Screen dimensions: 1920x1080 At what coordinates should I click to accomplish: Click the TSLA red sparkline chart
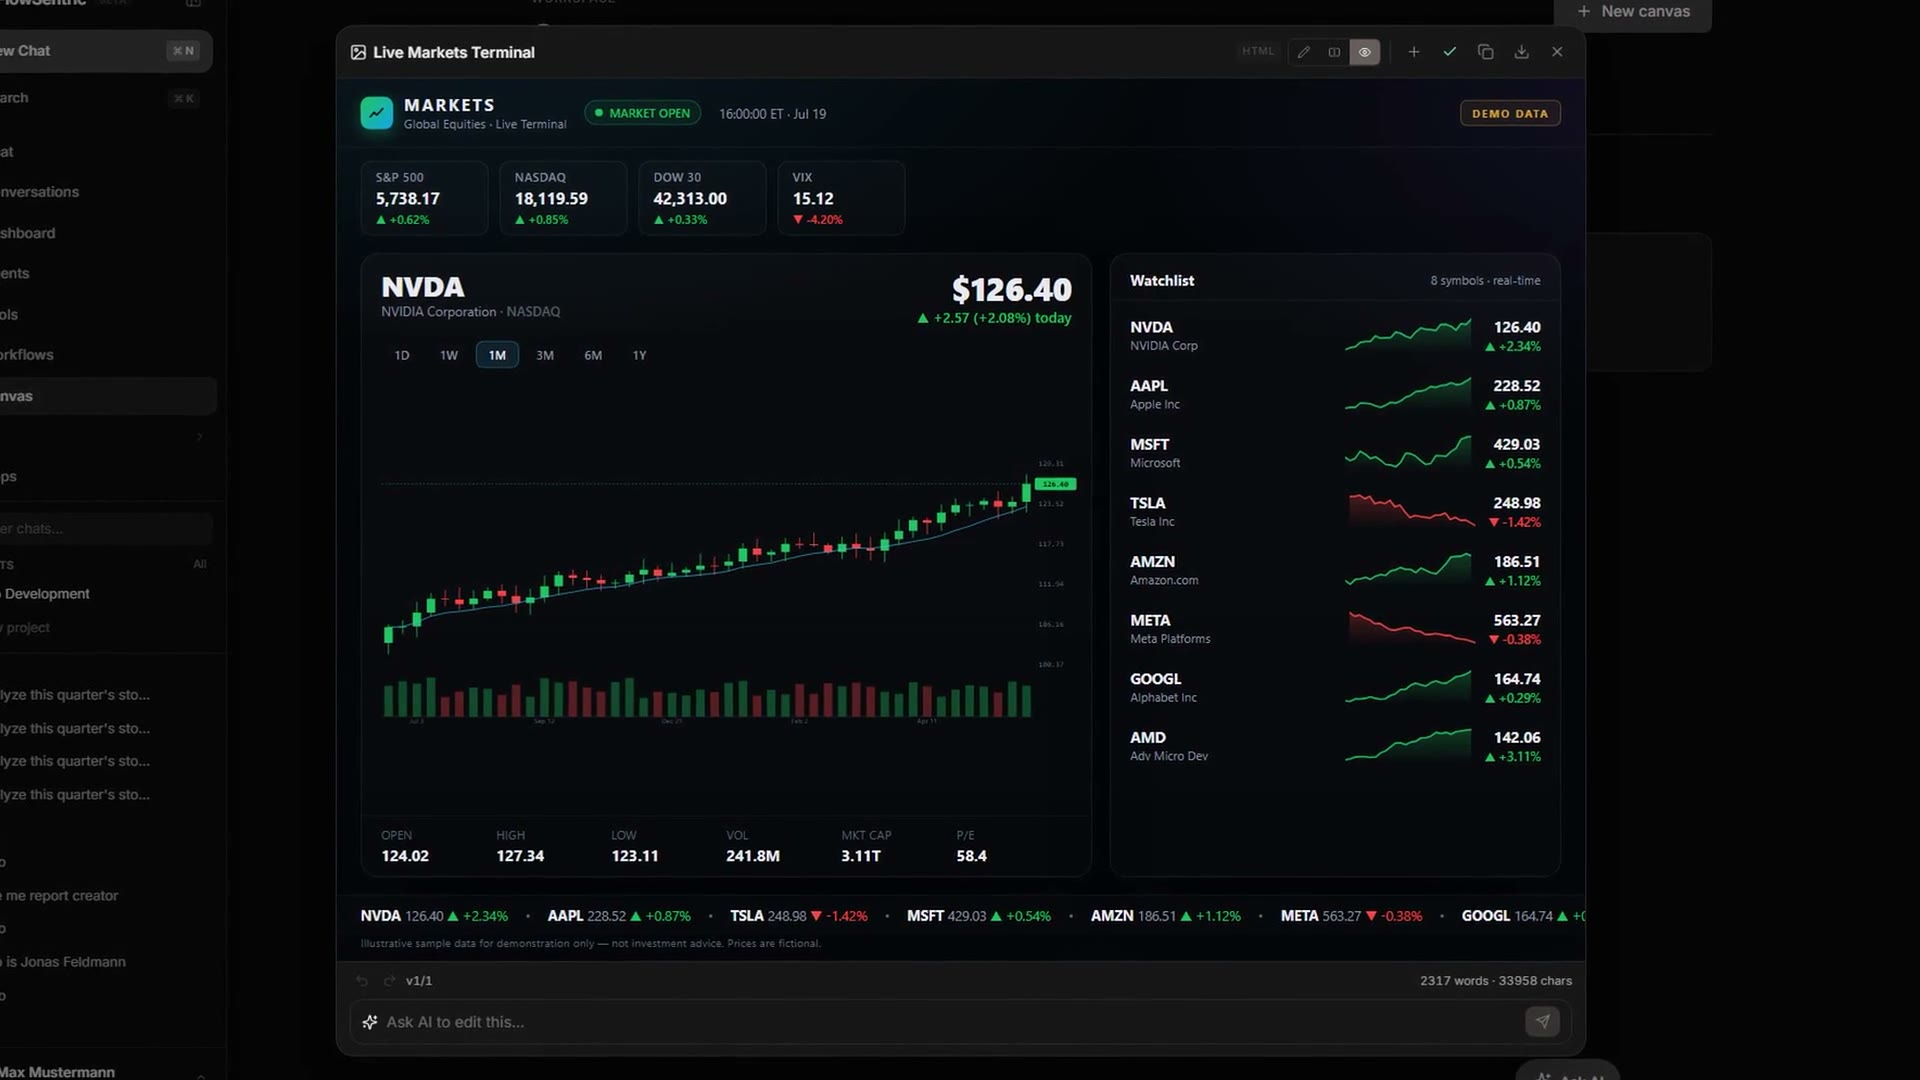click(1410, 510)
